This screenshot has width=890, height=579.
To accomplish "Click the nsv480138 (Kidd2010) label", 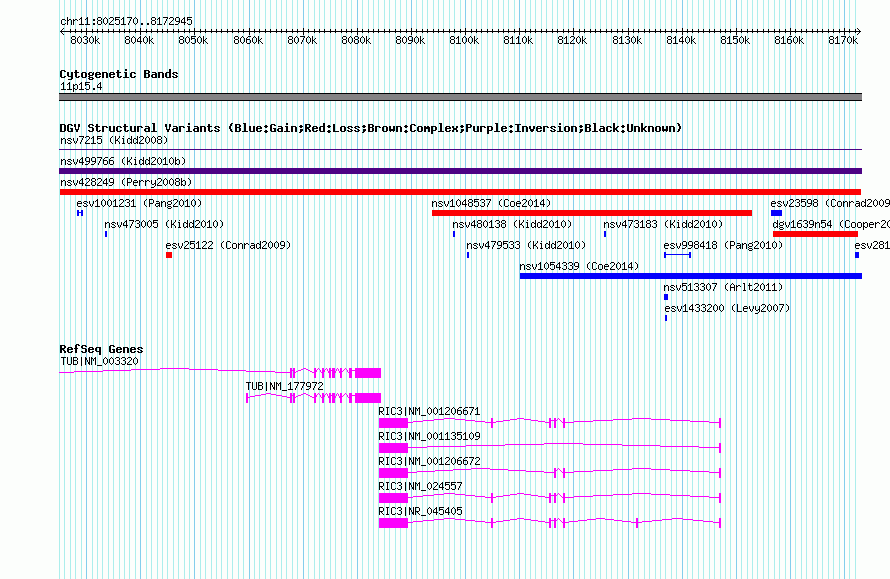I will [512, 224].
